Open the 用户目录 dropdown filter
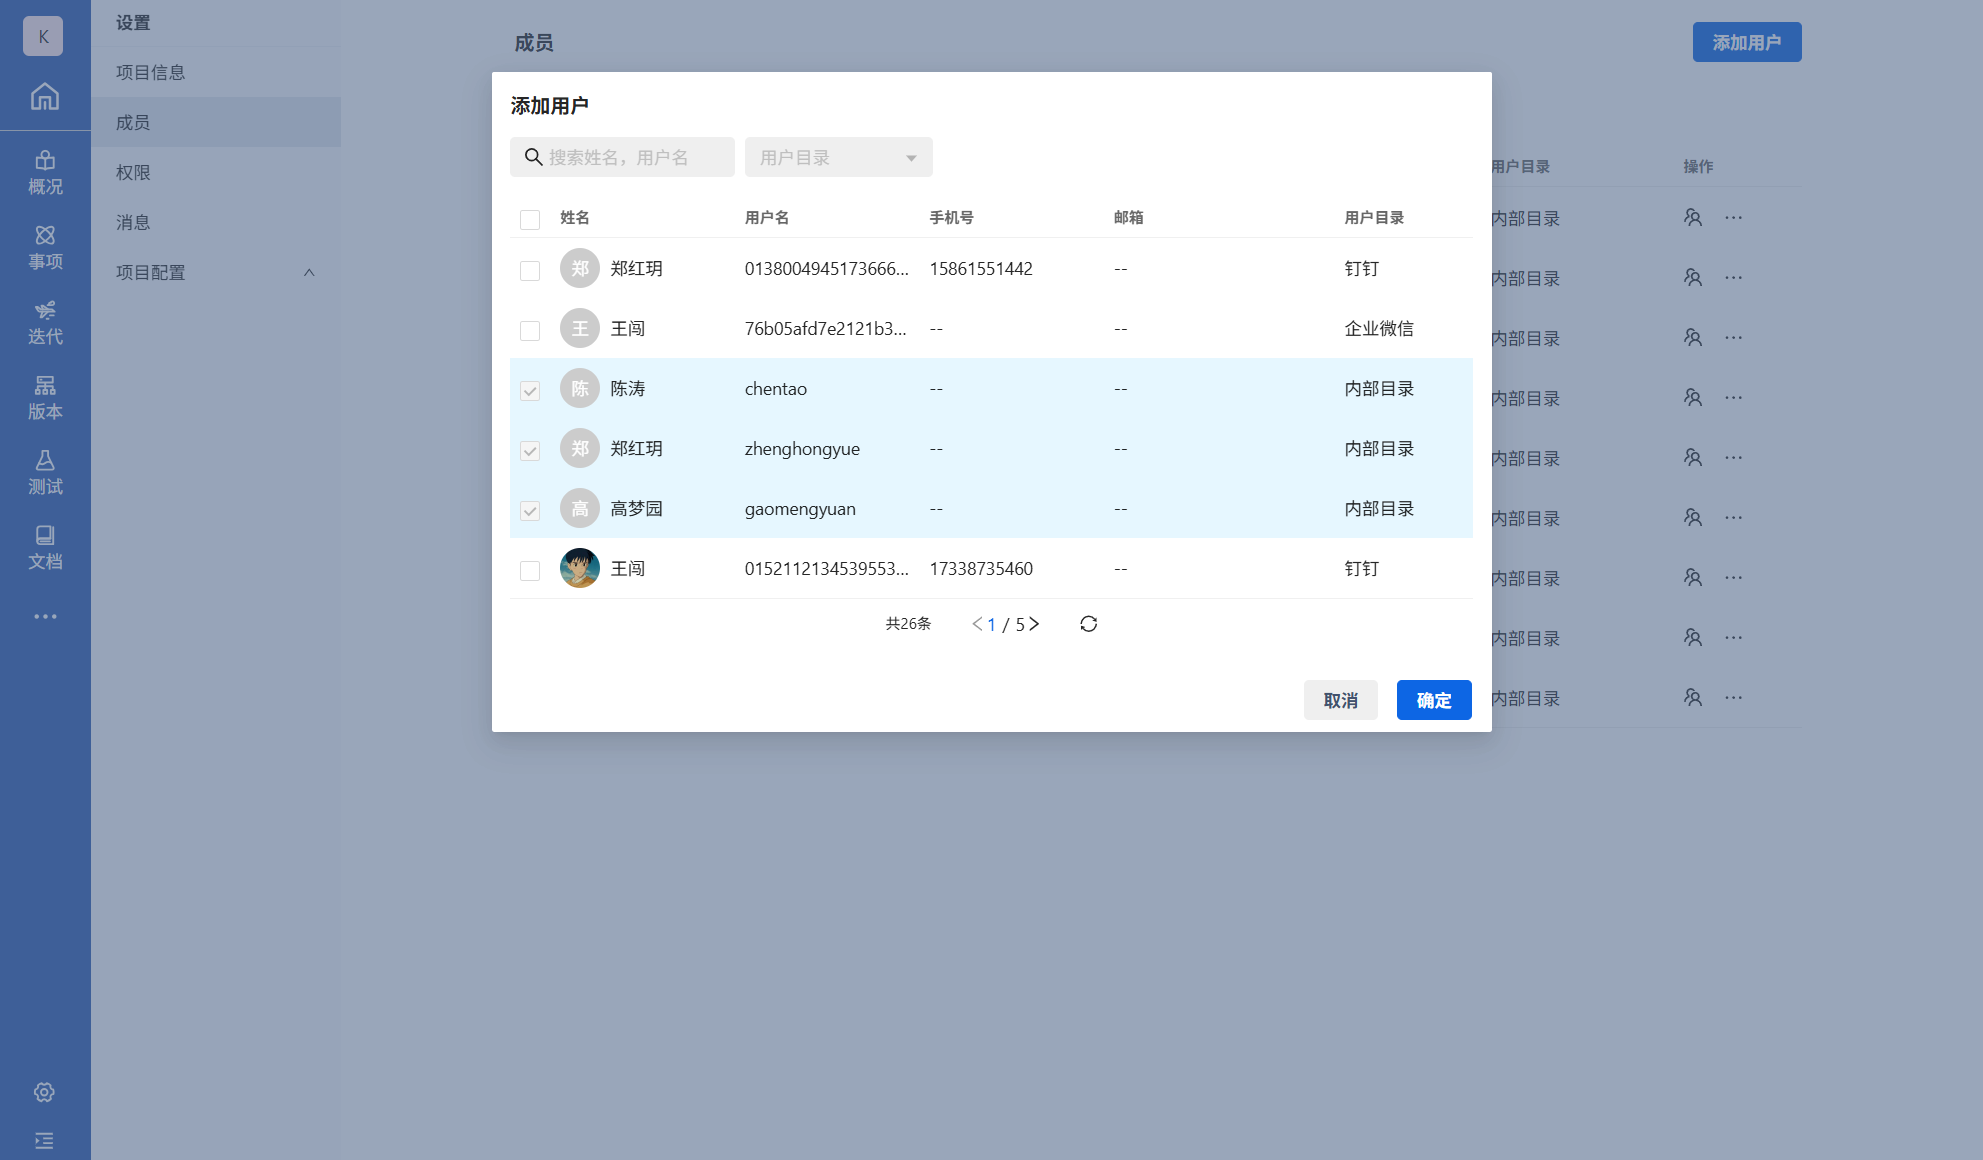This screenshot has width=1983, height=1160. 838,157
